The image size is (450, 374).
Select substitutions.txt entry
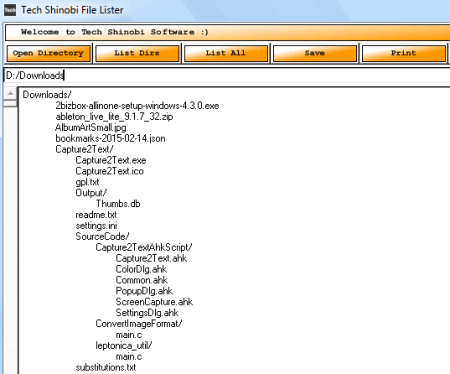point(106,368)
